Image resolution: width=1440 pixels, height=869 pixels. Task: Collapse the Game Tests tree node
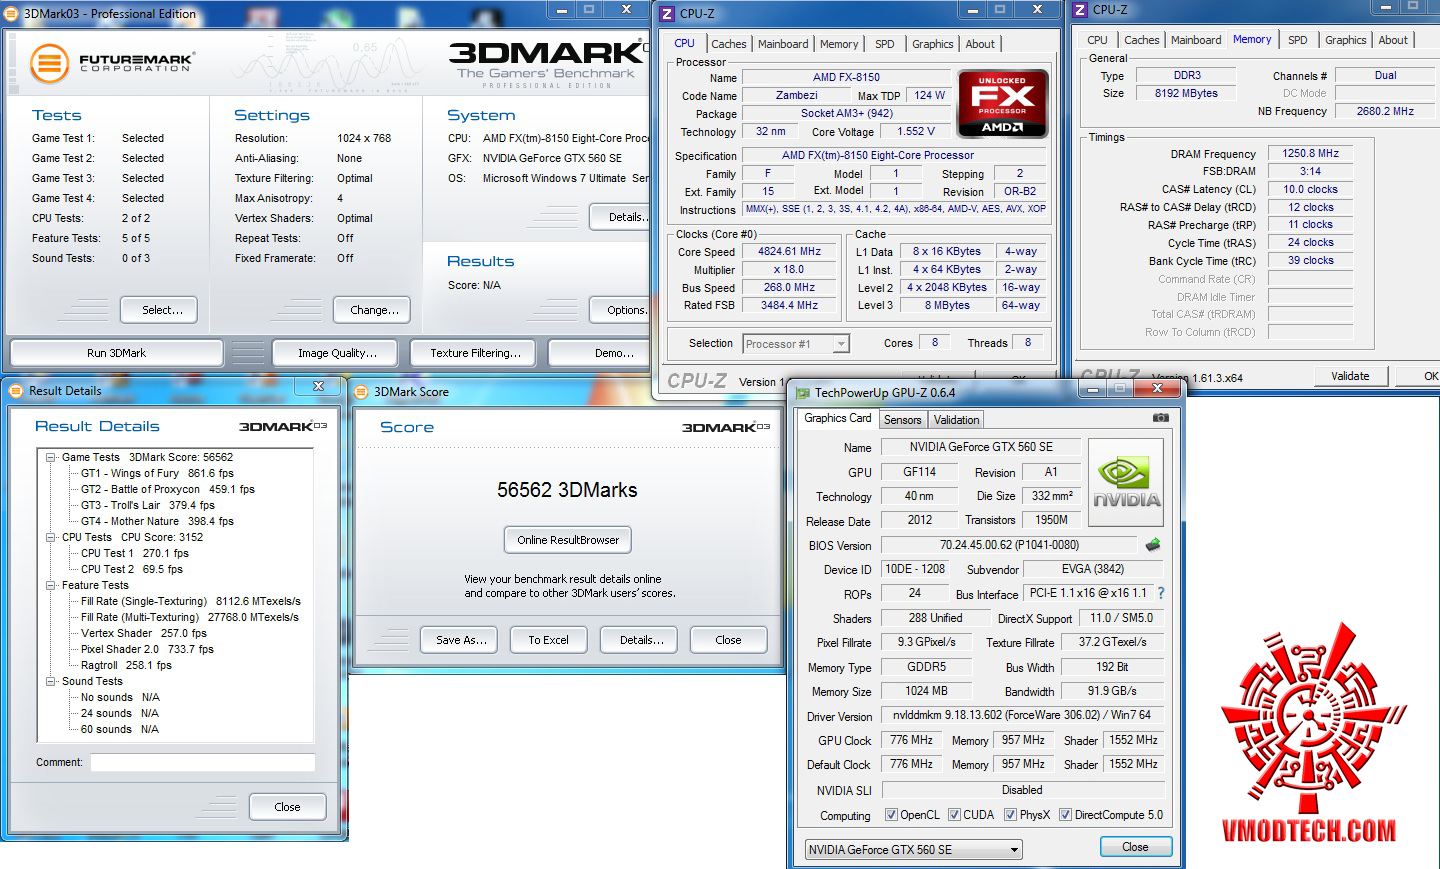50,457
